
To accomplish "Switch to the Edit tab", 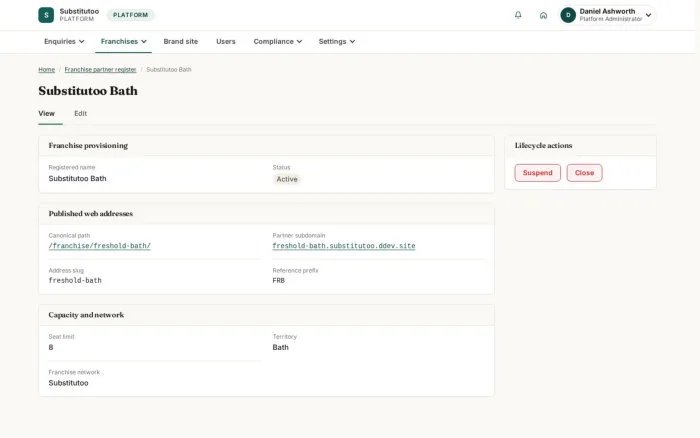I will pyautogui.click(x=80, y=113).
